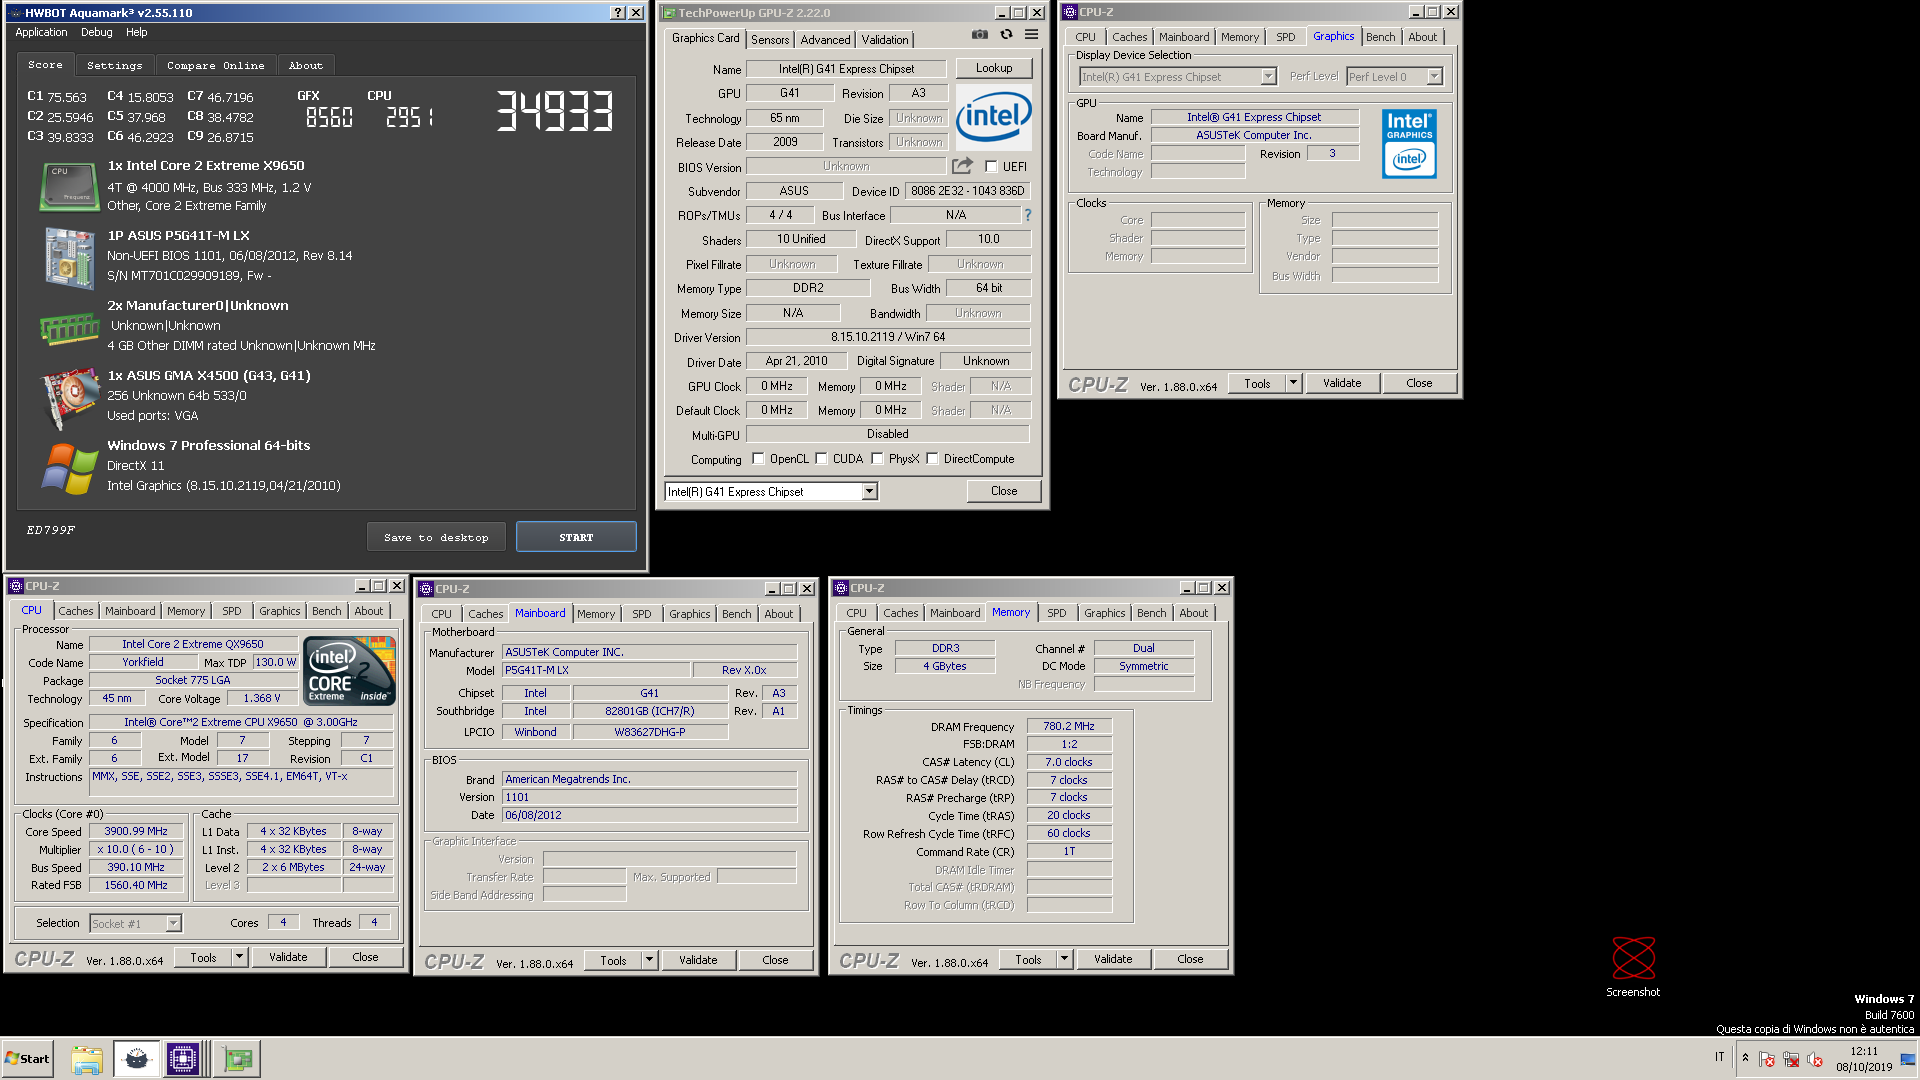Viewport: 1920px width, 1080px height.
Task: Switch to Advanced tab in GPU-Z
Action: pos(825,40)
